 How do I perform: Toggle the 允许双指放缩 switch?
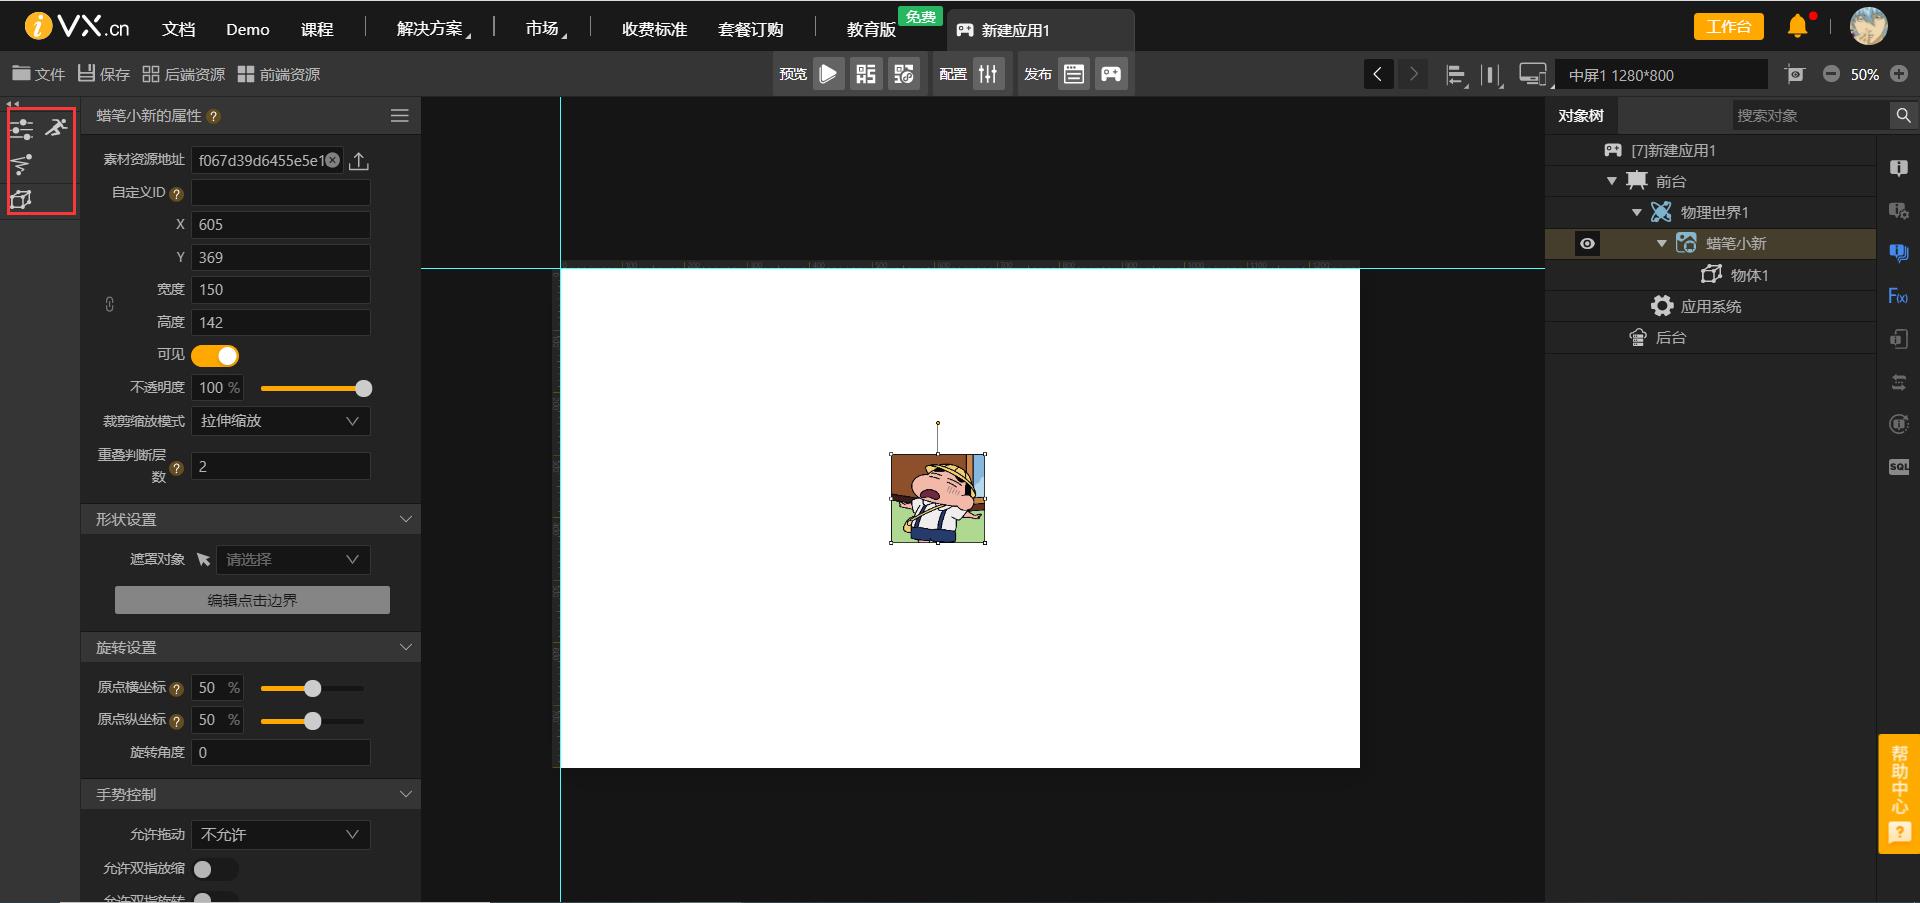[215, 869]
